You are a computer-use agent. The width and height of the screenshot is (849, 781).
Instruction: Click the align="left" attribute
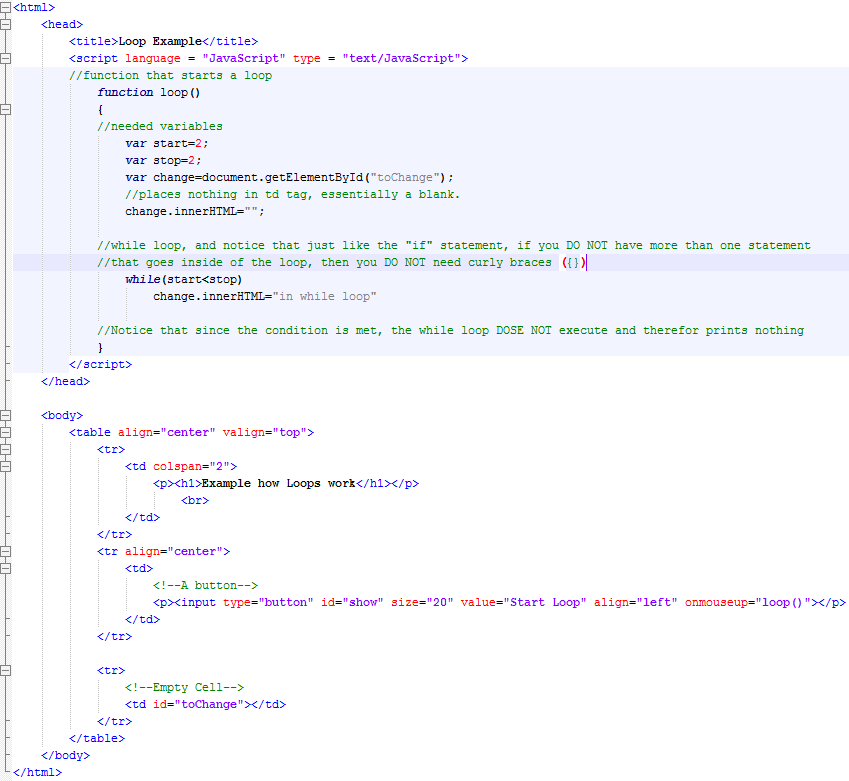point(635,602)
